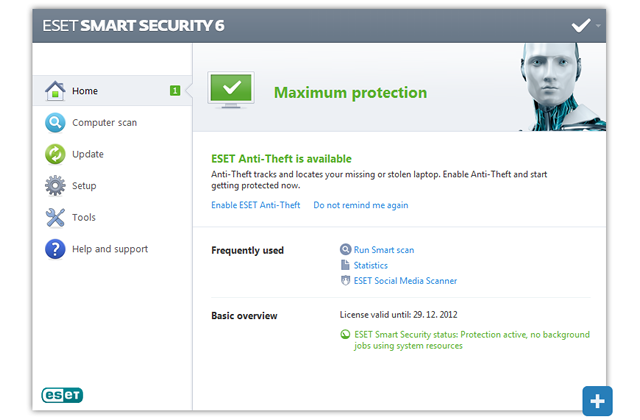Launch ESET Social Media Scanner link
Screen dimensions: 640x420
405,281
